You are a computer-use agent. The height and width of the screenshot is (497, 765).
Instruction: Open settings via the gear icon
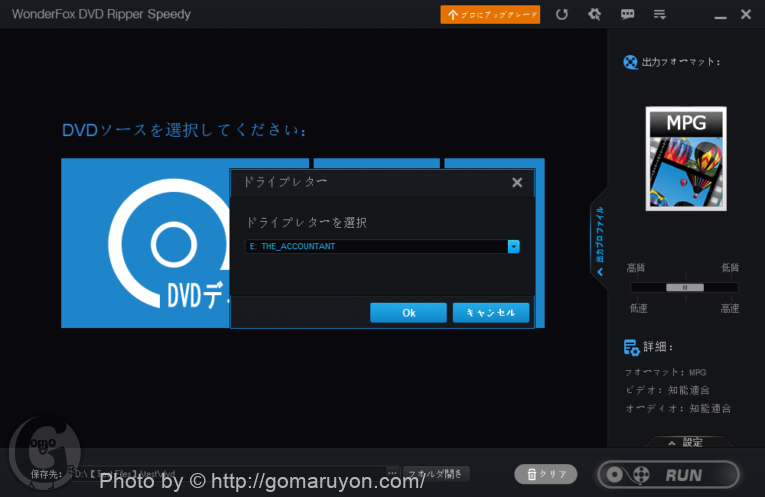point(594,14)
